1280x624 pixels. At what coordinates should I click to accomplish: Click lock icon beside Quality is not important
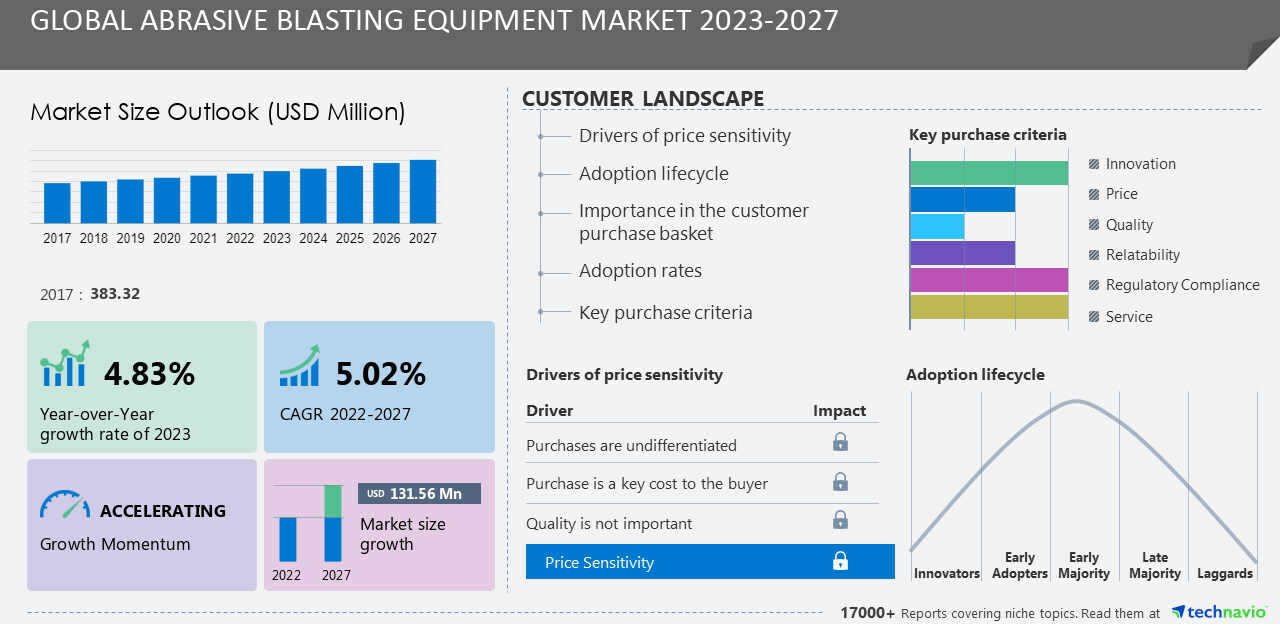[x=840, y=520]
